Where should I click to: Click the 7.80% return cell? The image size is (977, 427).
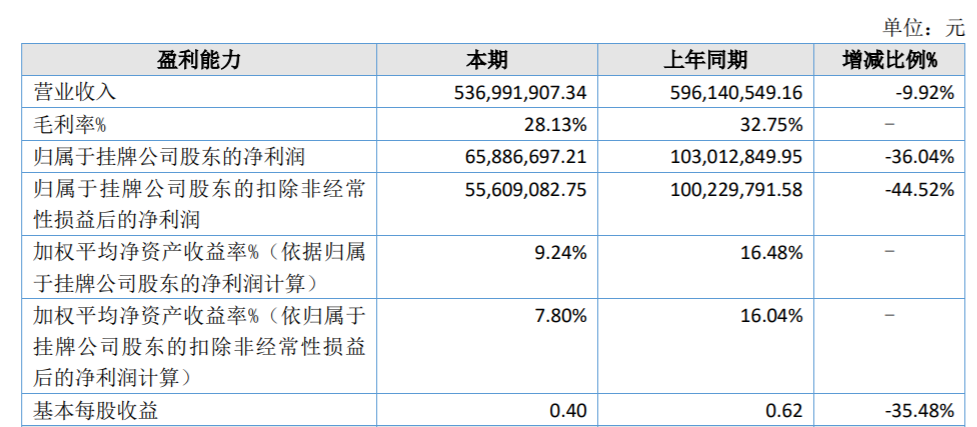(561, 316)
